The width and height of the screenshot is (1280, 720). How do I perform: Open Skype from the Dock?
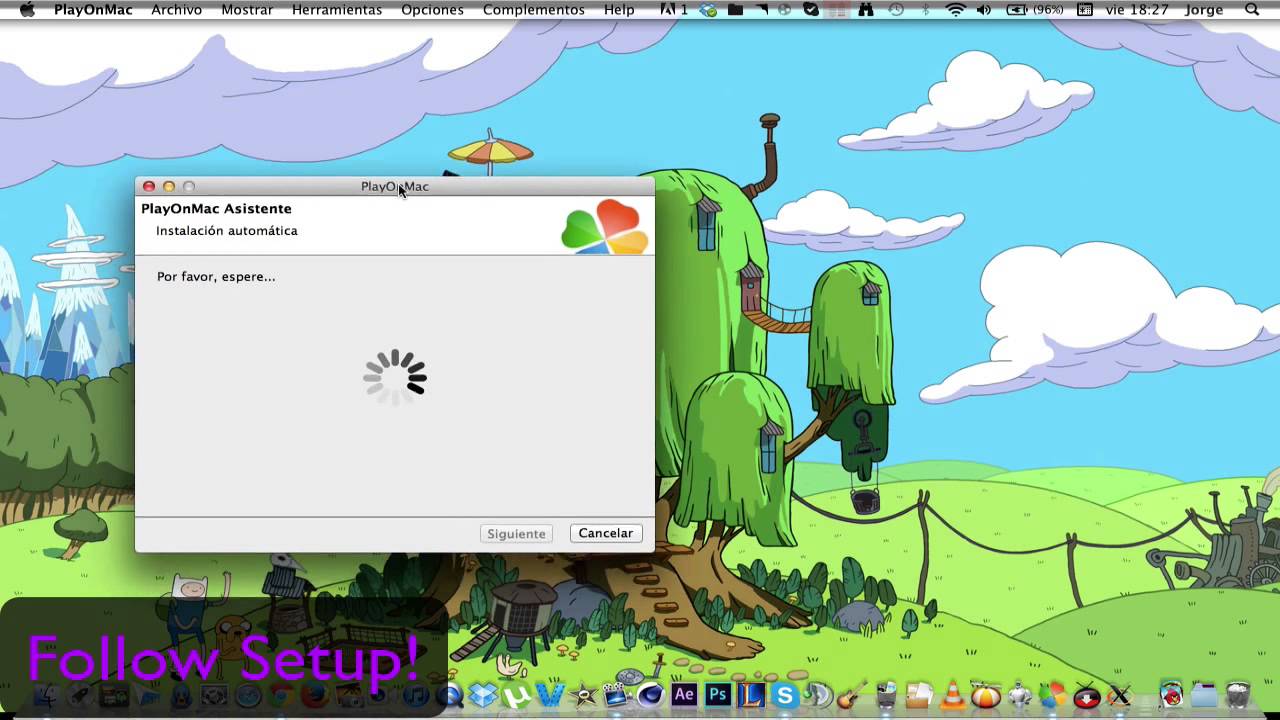pyautogui.click(x=785, y=696)
